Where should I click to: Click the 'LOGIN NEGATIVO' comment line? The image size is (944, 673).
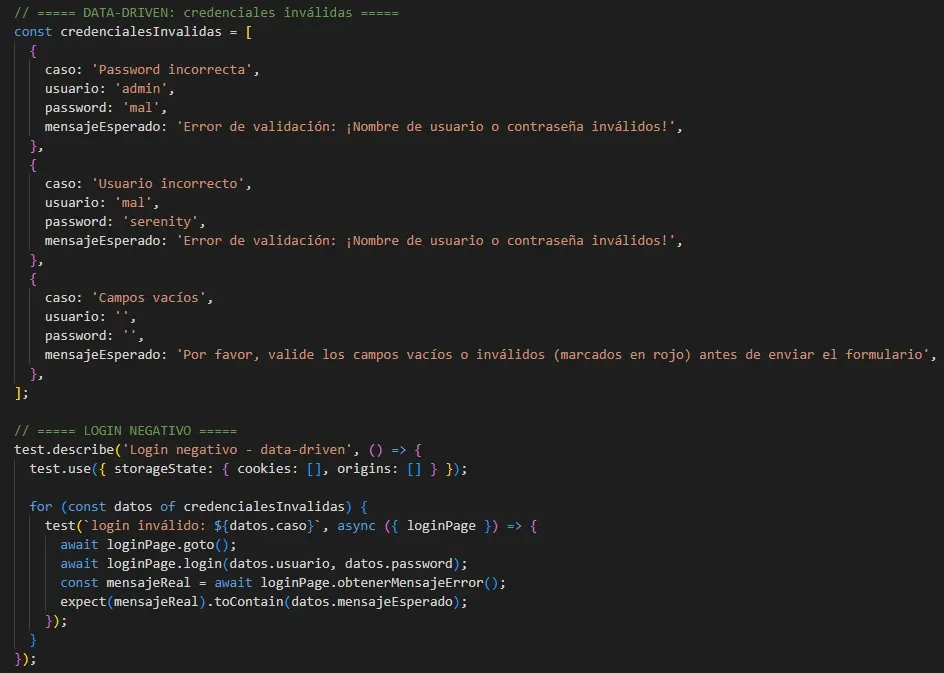click(125, 431)
